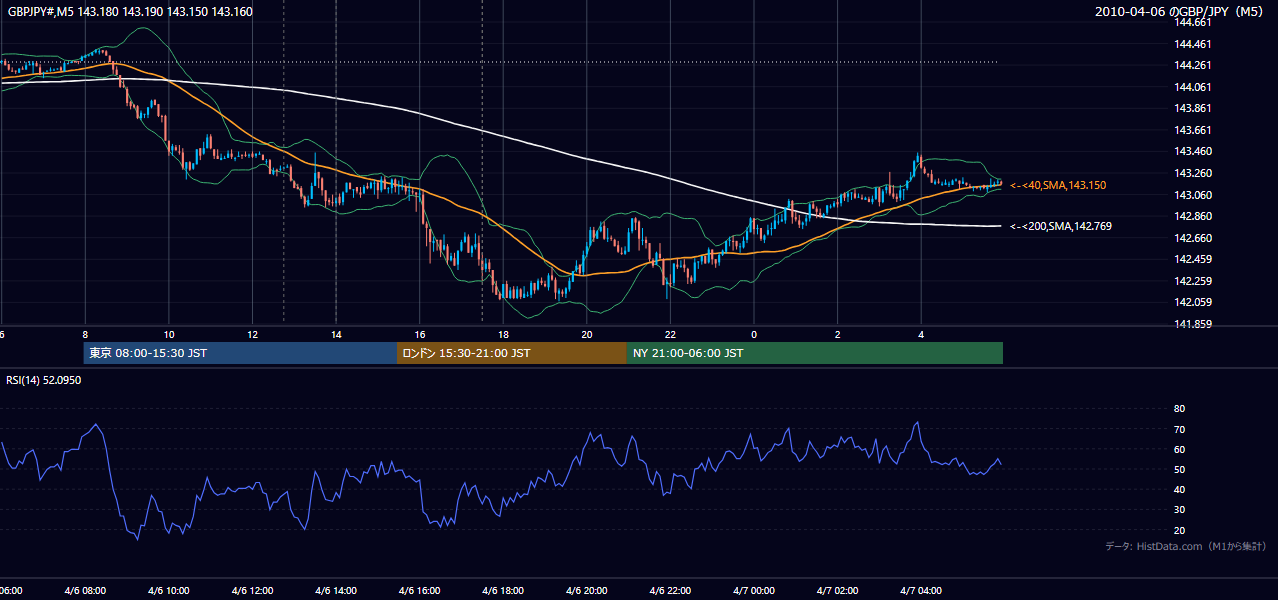Click price axis value 144.061

point(1193,87)
